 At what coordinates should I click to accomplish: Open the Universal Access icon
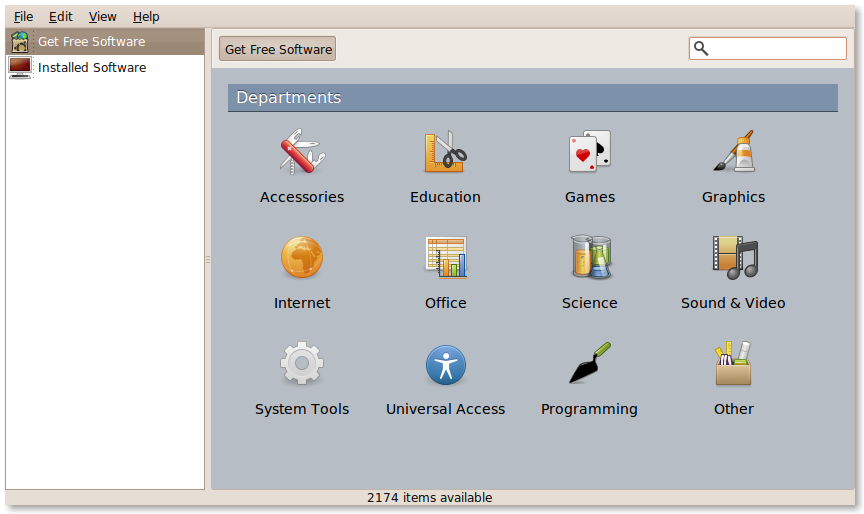point(446,365)
